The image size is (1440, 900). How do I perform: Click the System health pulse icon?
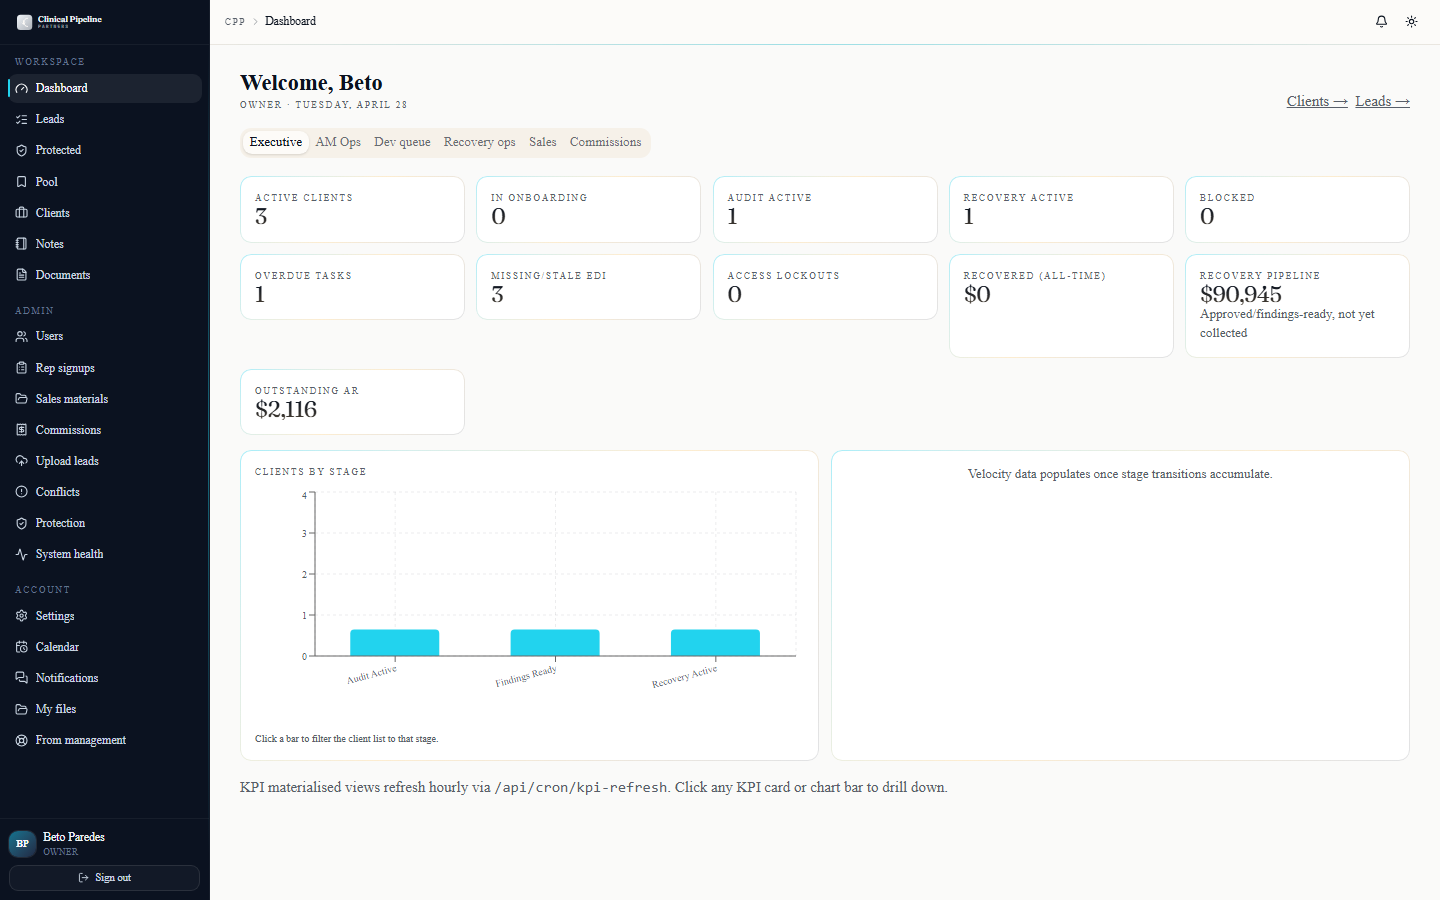tap(22, 554)
